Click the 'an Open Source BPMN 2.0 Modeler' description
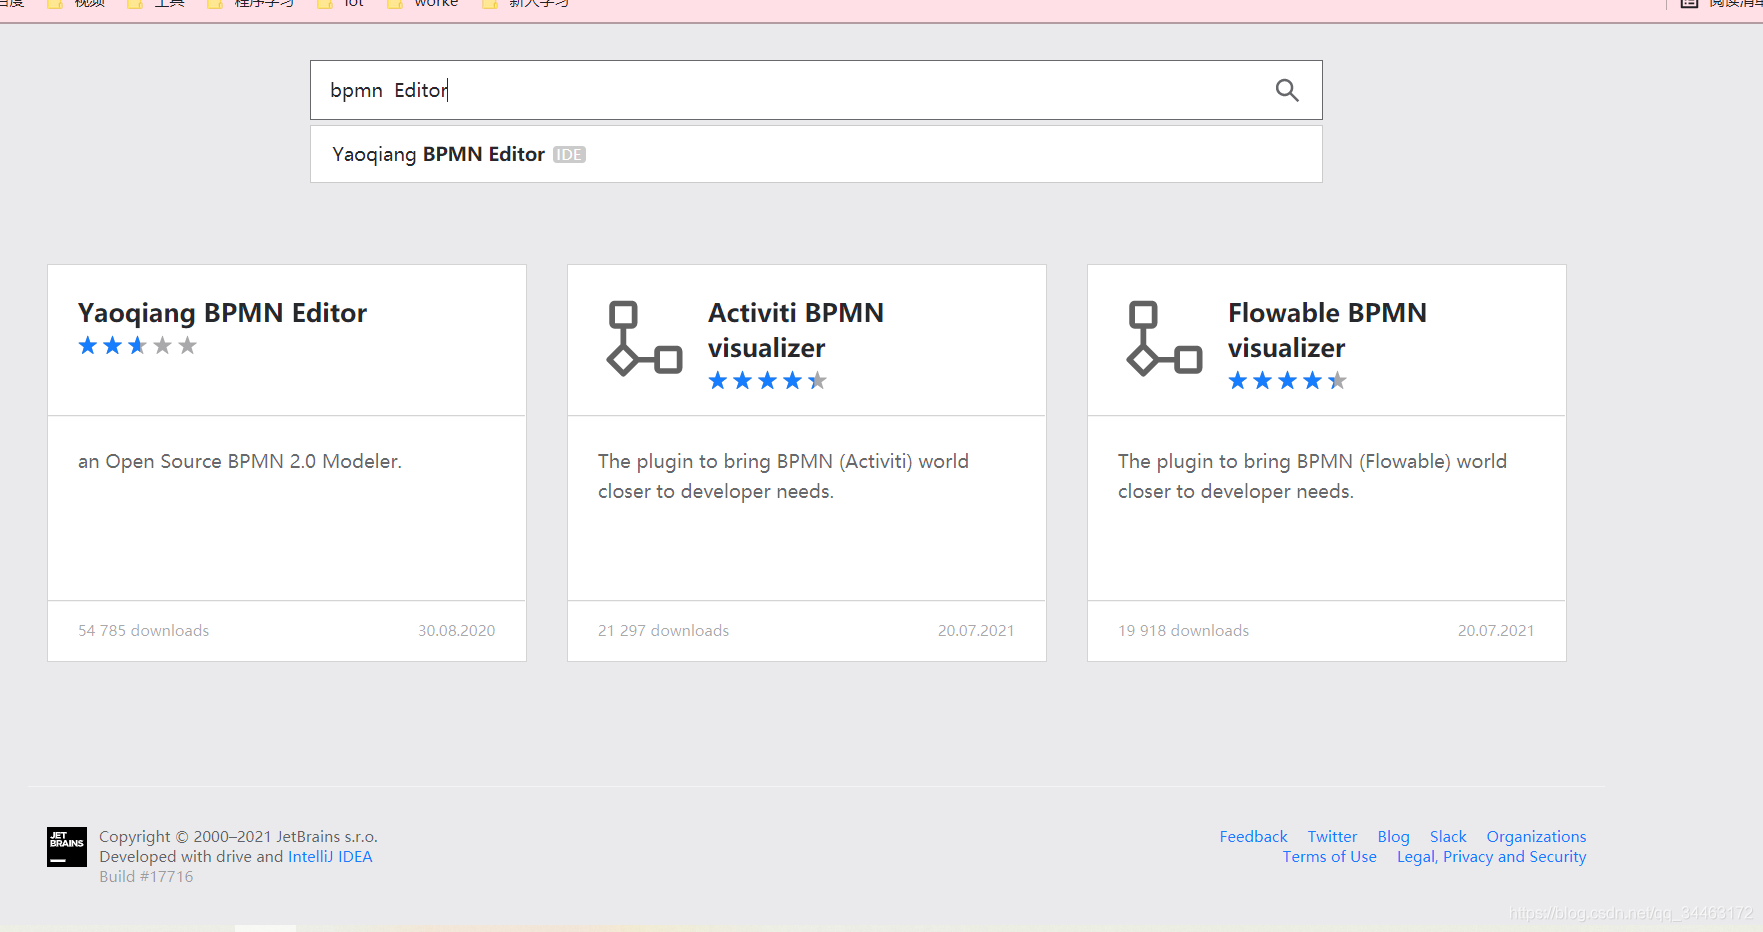 (240, 461)
